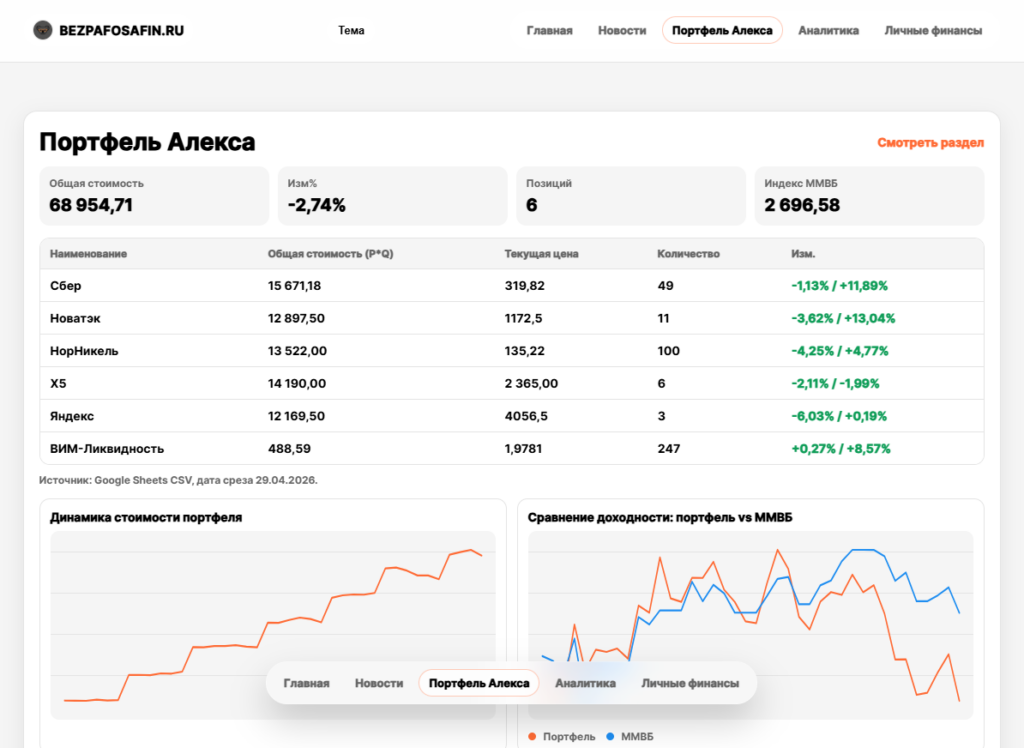
Task: Click Новости in floating bottom nav
Action: (379, 683)
